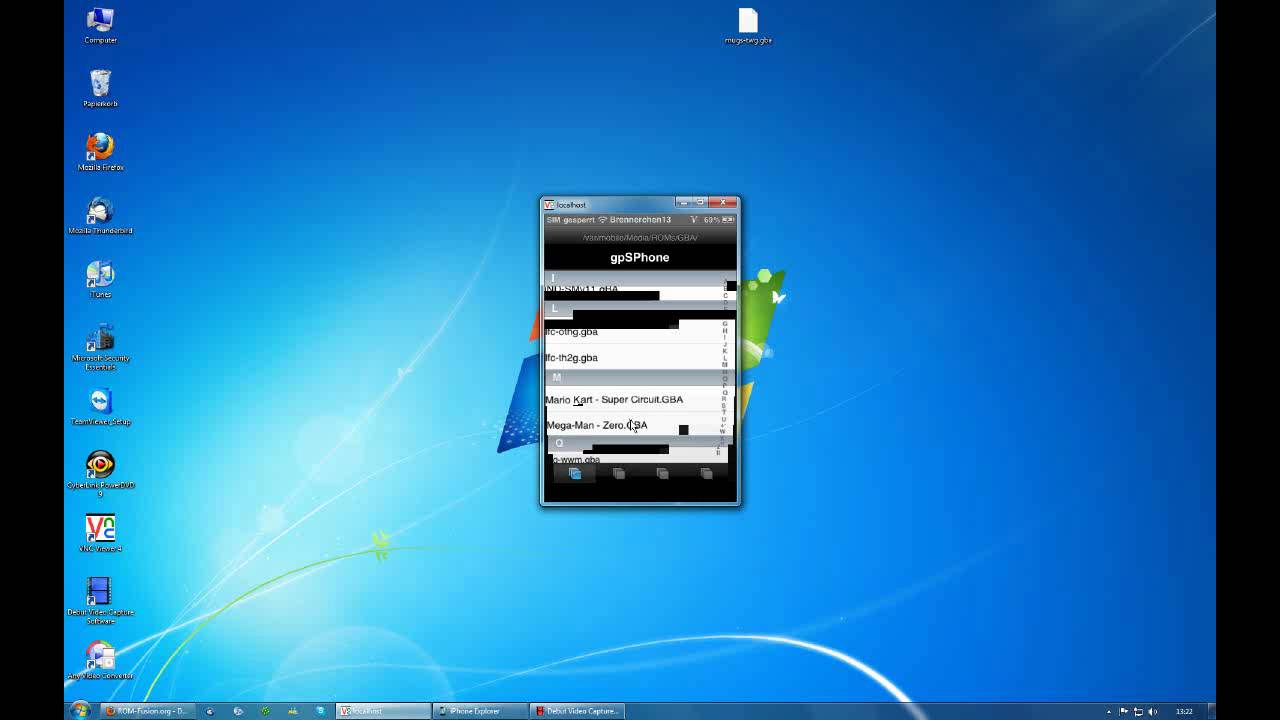The height and width of the screenshot is (720, 1280).
Task: Open Mega-Man - Zero.GBA ROM
Action: 632,425
